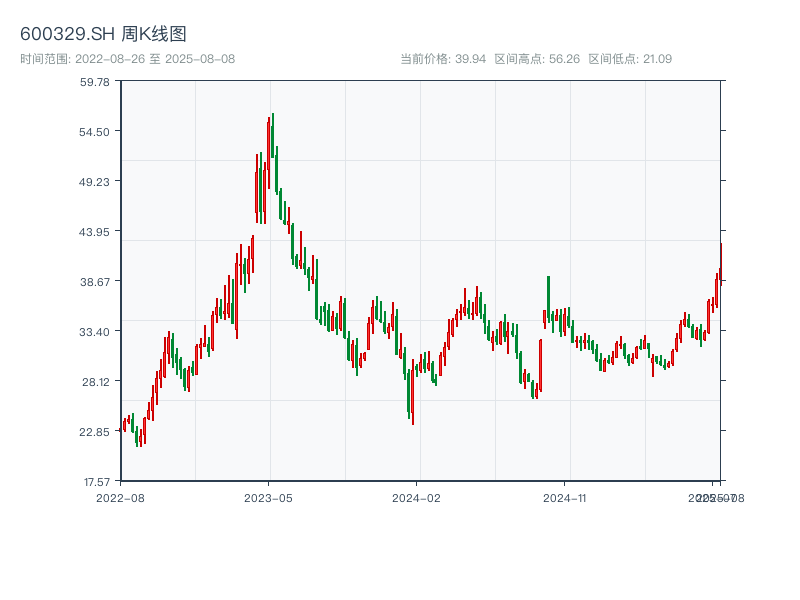Click the 区间高点: 56.26 label
Image resolution: width=800 pixels, height=600 pixels.
(x=537, y=59)
